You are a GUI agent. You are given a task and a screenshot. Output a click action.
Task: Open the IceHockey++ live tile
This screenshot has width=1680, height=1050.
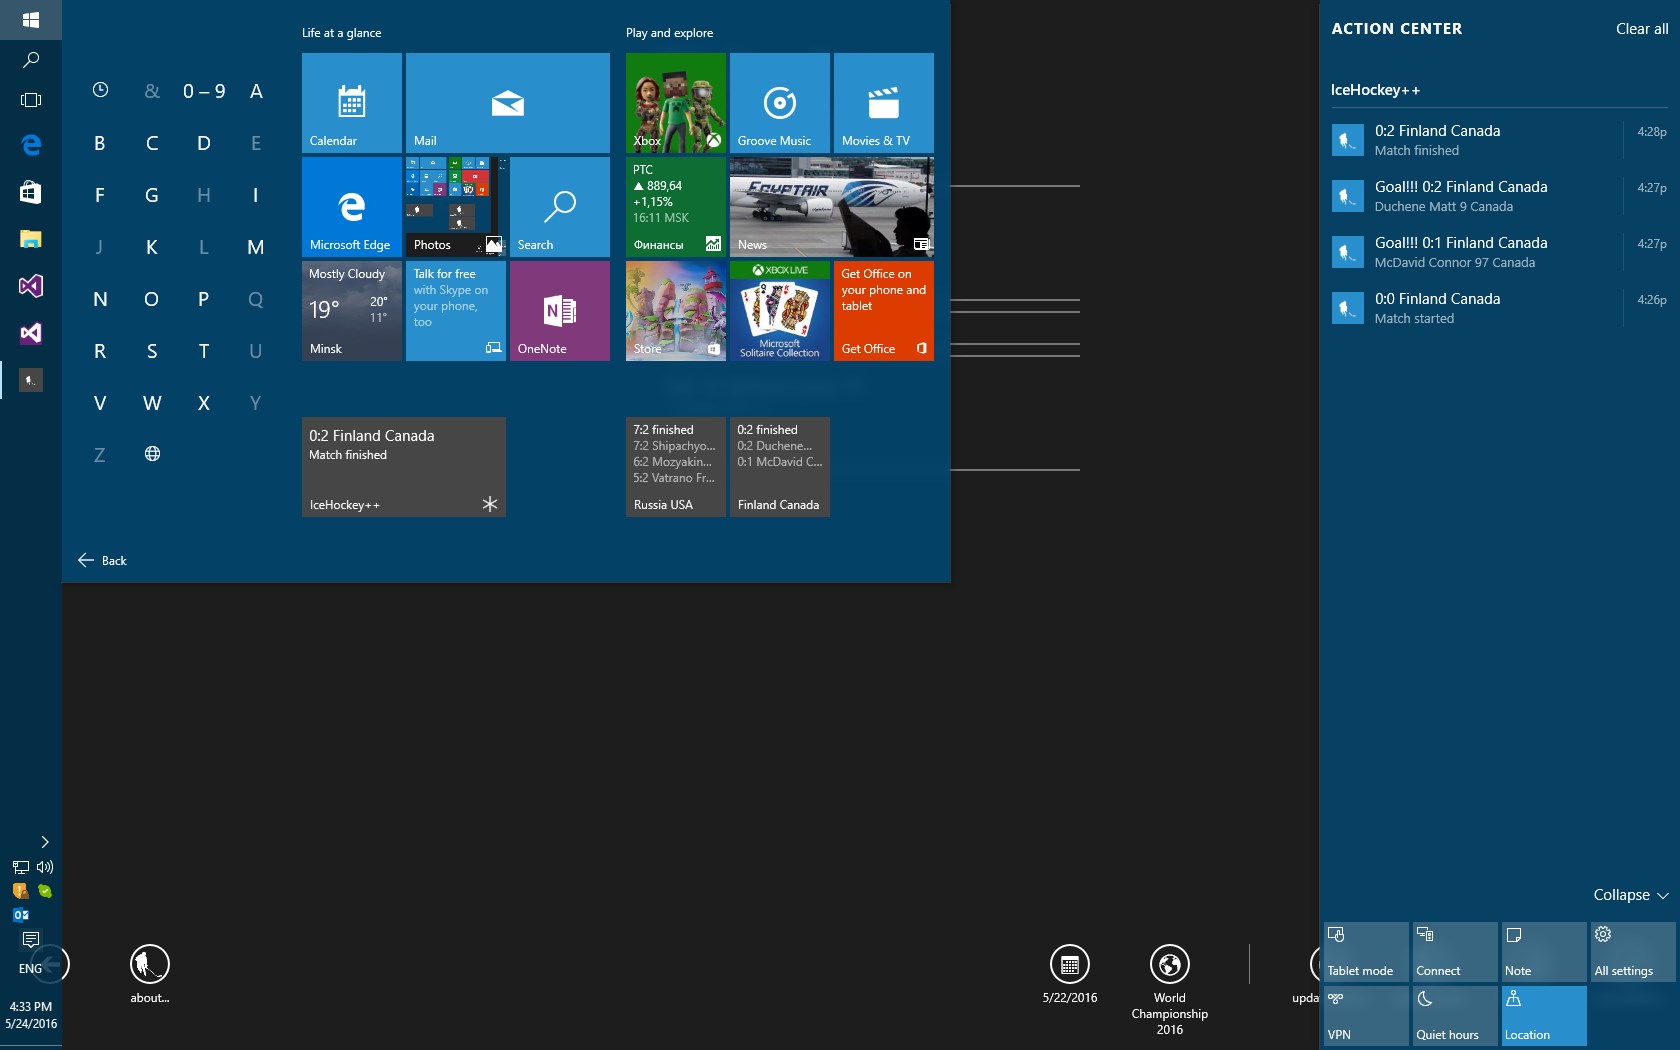coord(404,467)
